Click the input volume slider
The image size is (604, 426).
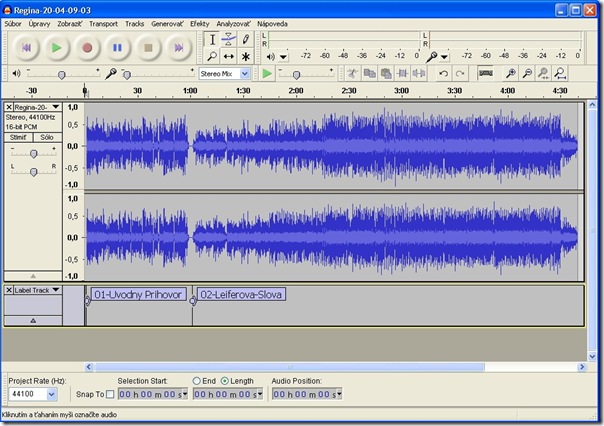[x=127, y=74]
